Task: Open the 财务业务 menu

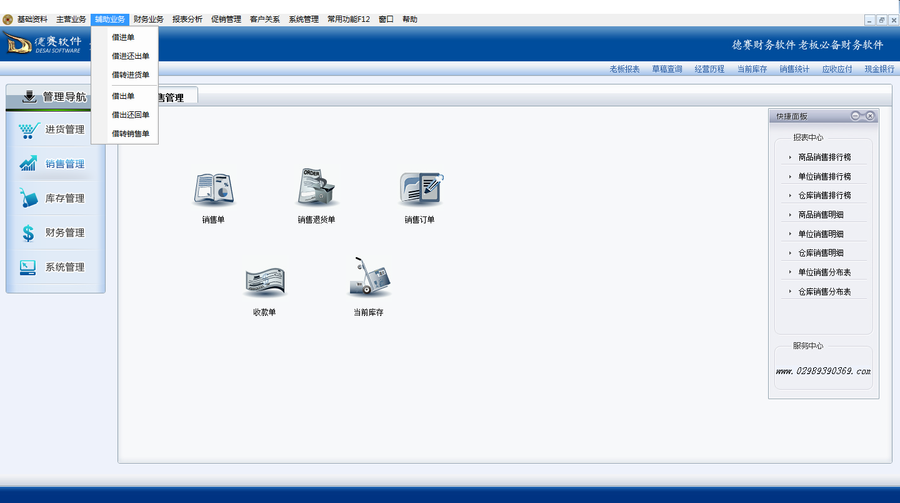Action: click(149, 20)
